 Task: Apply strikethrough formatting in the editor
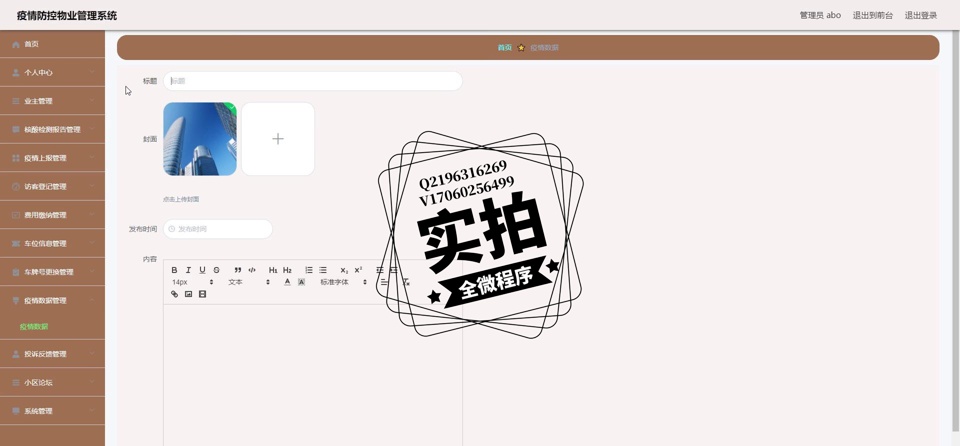[x=216, y=270]
